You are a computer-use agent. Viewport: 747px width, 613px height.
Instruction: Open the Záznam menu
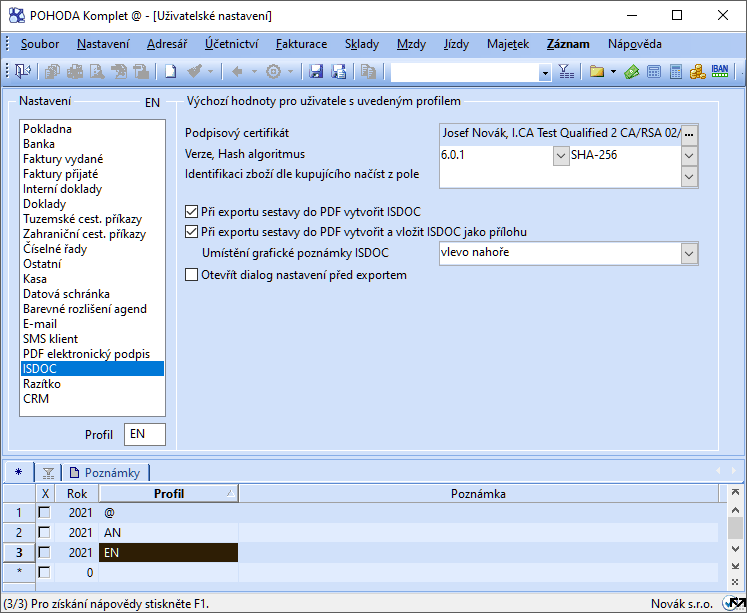(568, 44)
